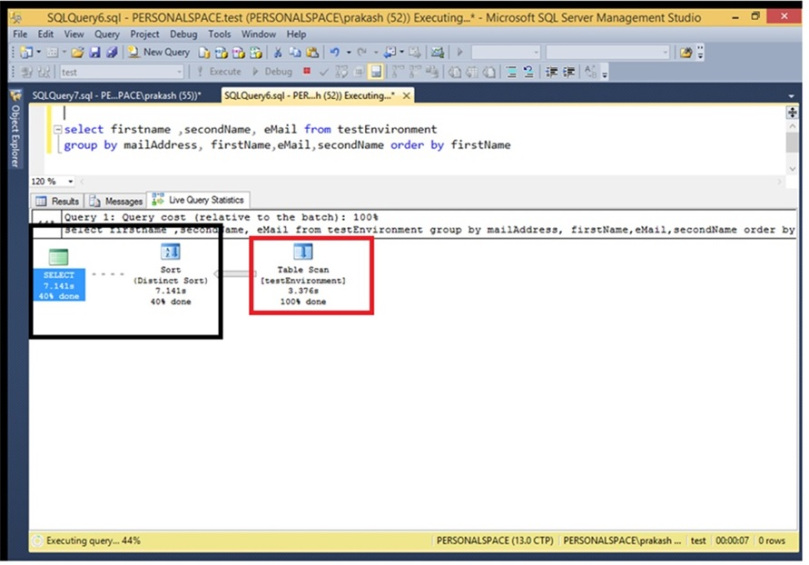Click the Undo arrow icon
Screen dimensions: 809x565
(335, 52)
